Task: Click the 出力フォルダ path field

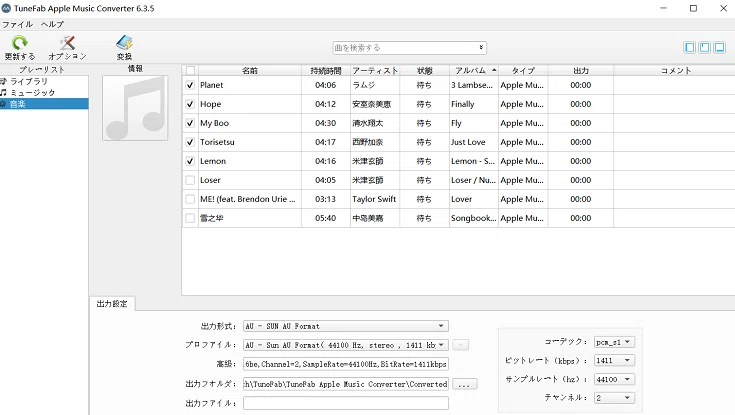Action: (346, 384)
